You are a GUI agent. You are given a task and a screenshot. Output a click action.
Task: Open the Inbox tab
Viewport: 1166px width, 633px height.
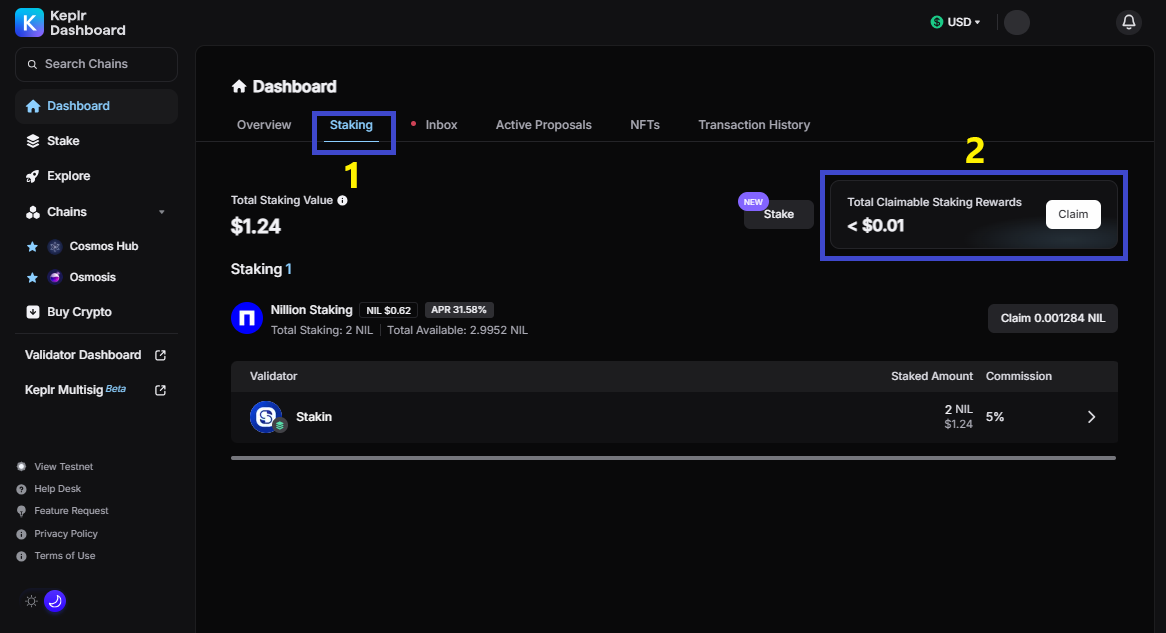441,125
